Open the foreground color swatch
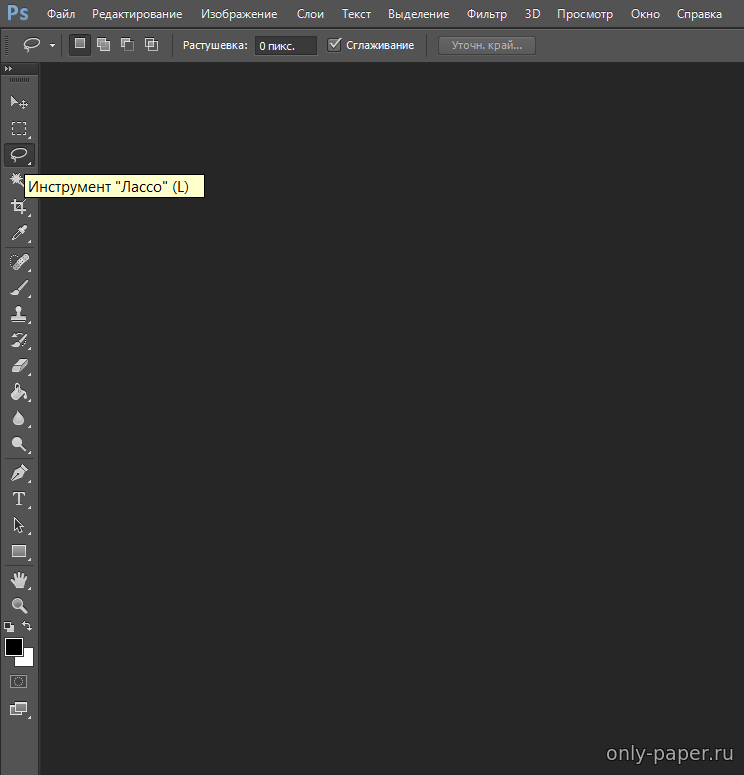The width and height of the screenshot is (744, 775). pyautogui.click(x=13, y=647)
